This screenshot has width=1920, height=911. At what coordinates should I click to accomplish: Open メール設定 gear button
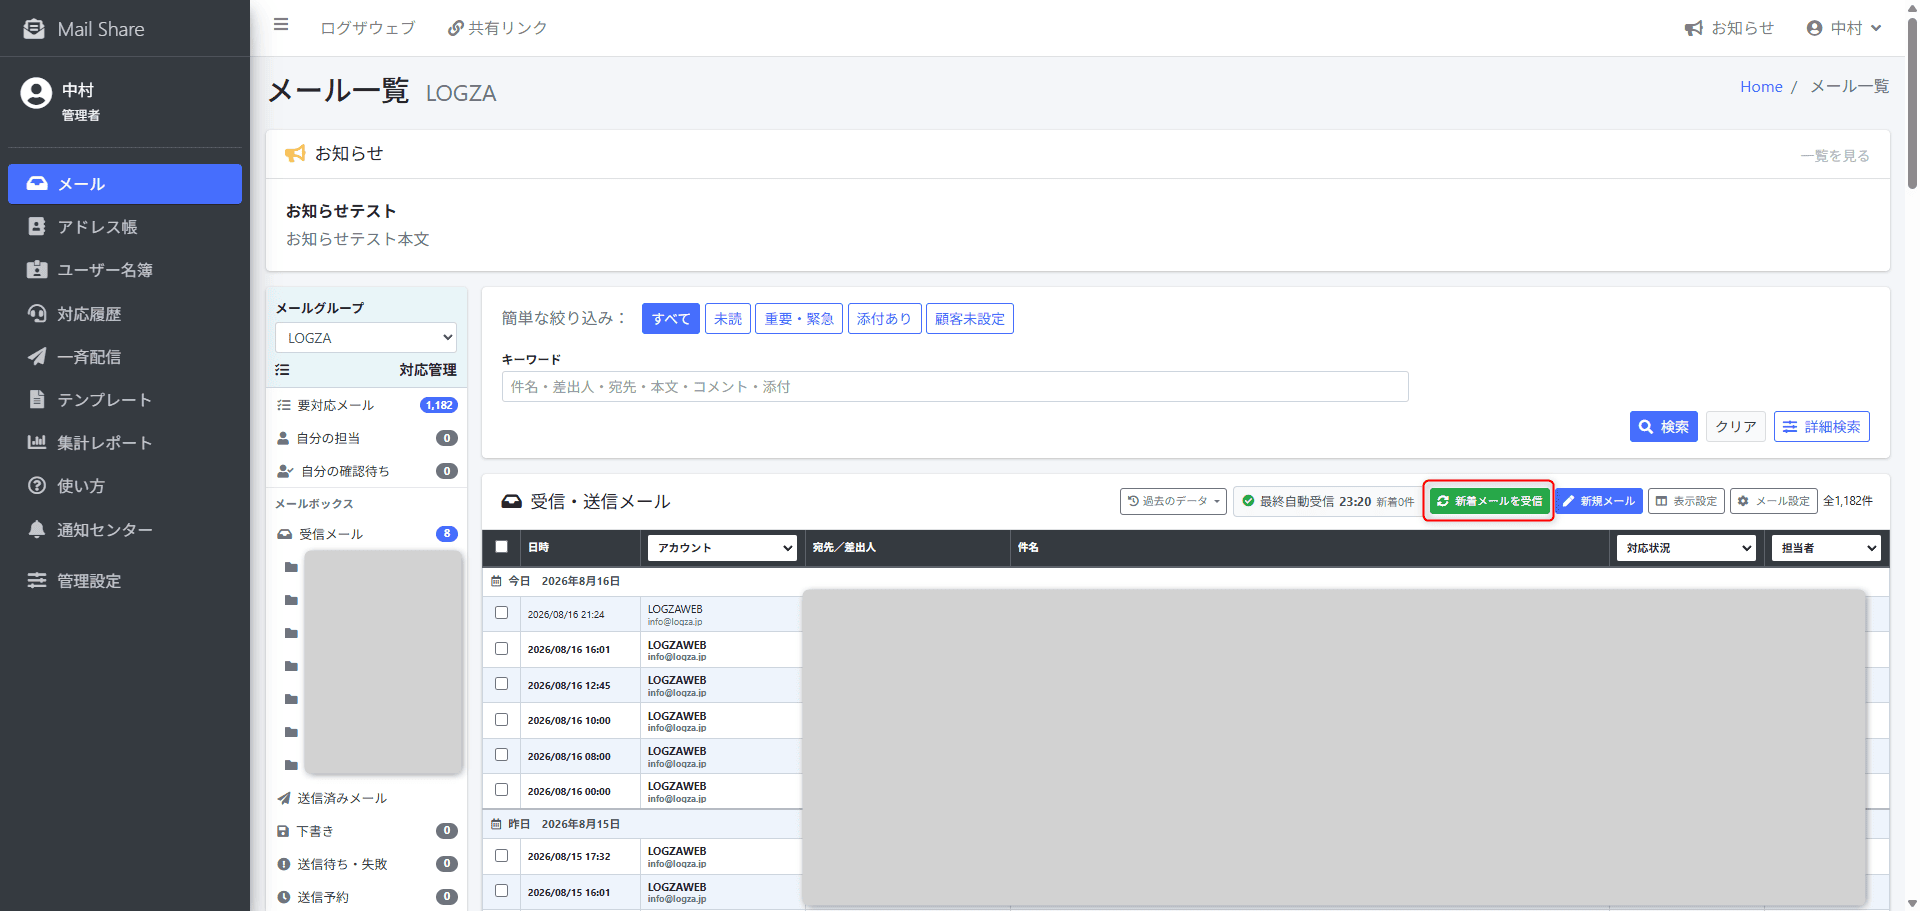click(1774, 501)
